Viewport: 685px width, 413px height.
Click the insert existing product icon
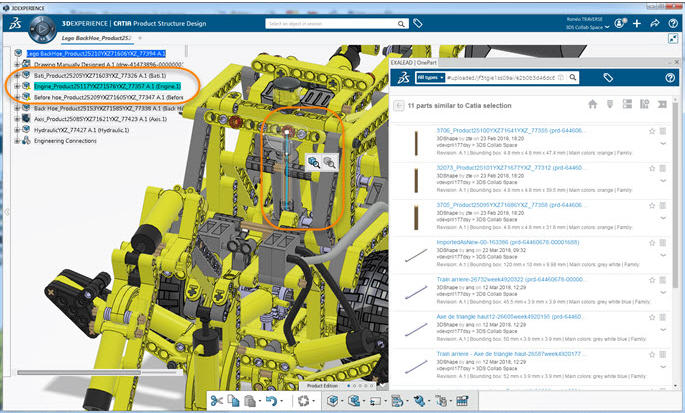[354, 400]
